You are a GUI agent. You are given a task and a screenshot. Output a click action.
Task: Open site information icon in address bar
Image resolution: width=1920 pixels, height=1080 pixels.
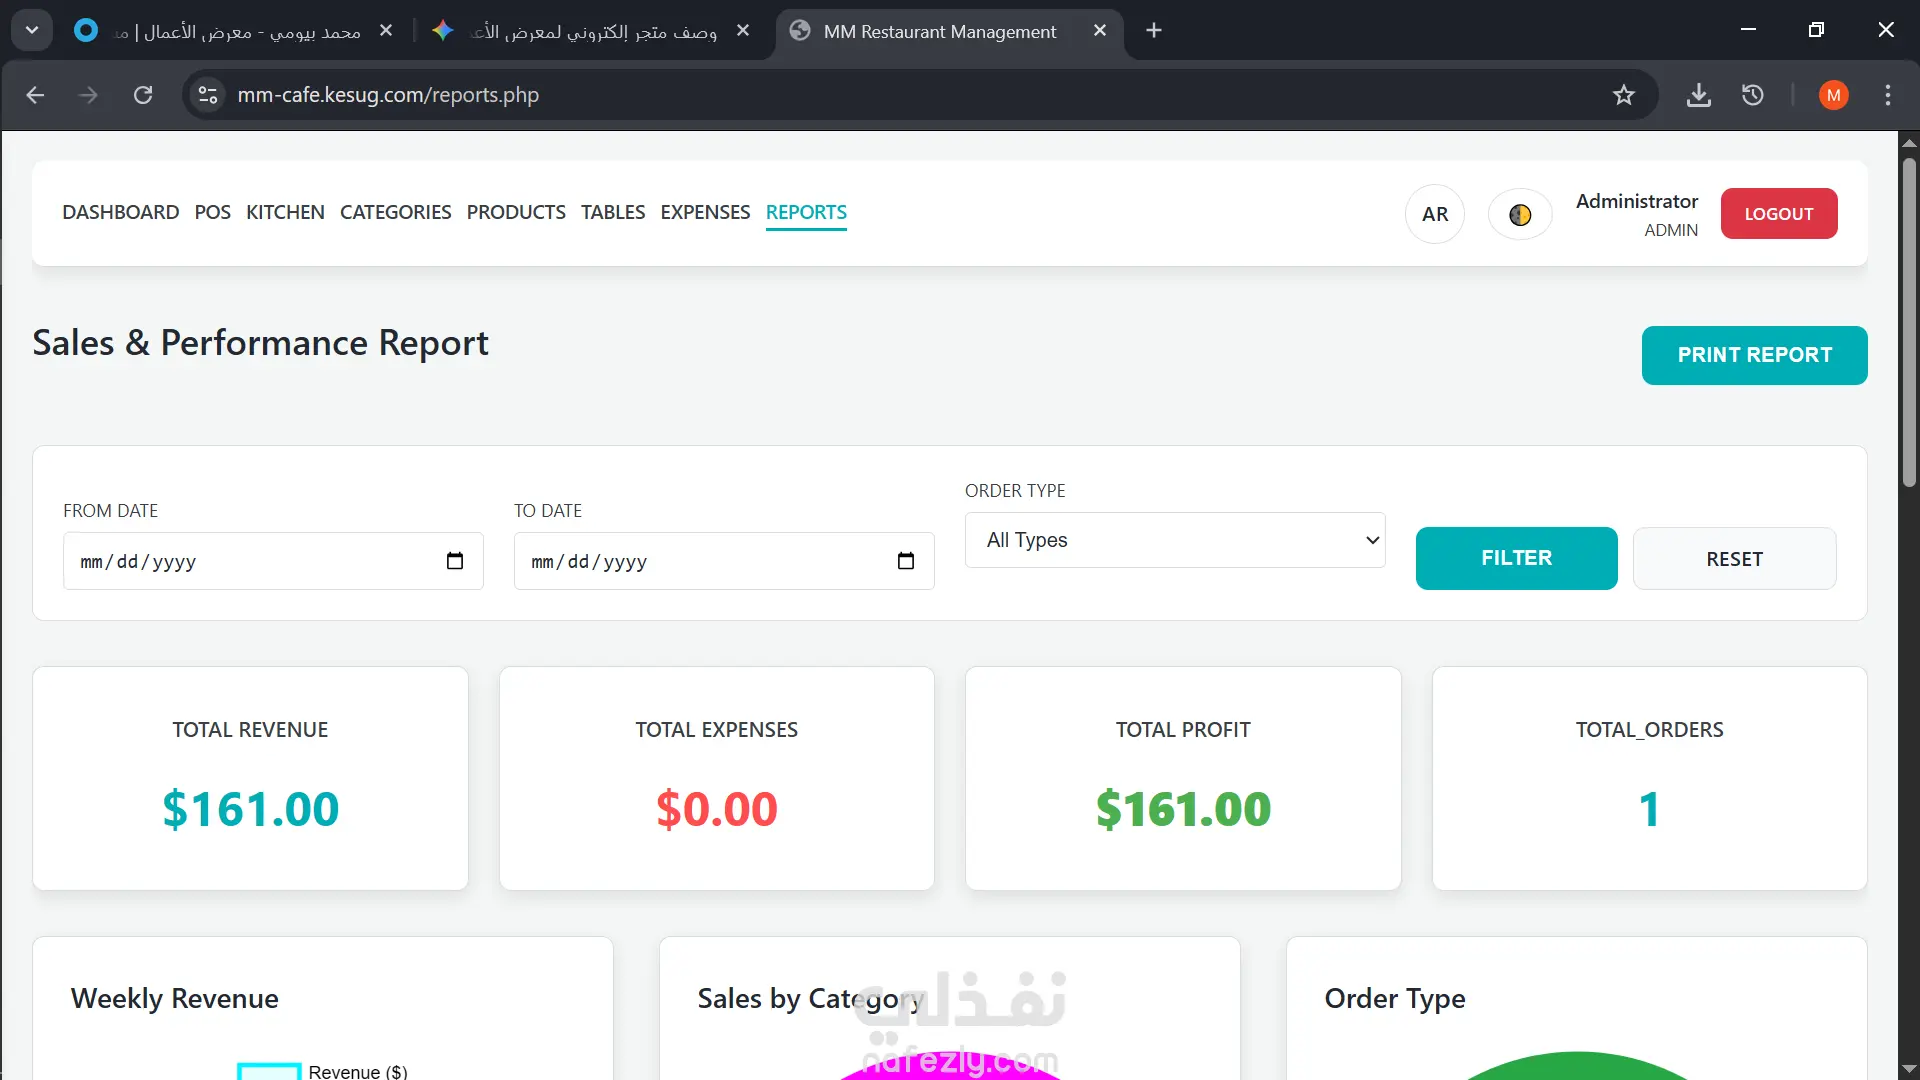[x=208, y=95]
